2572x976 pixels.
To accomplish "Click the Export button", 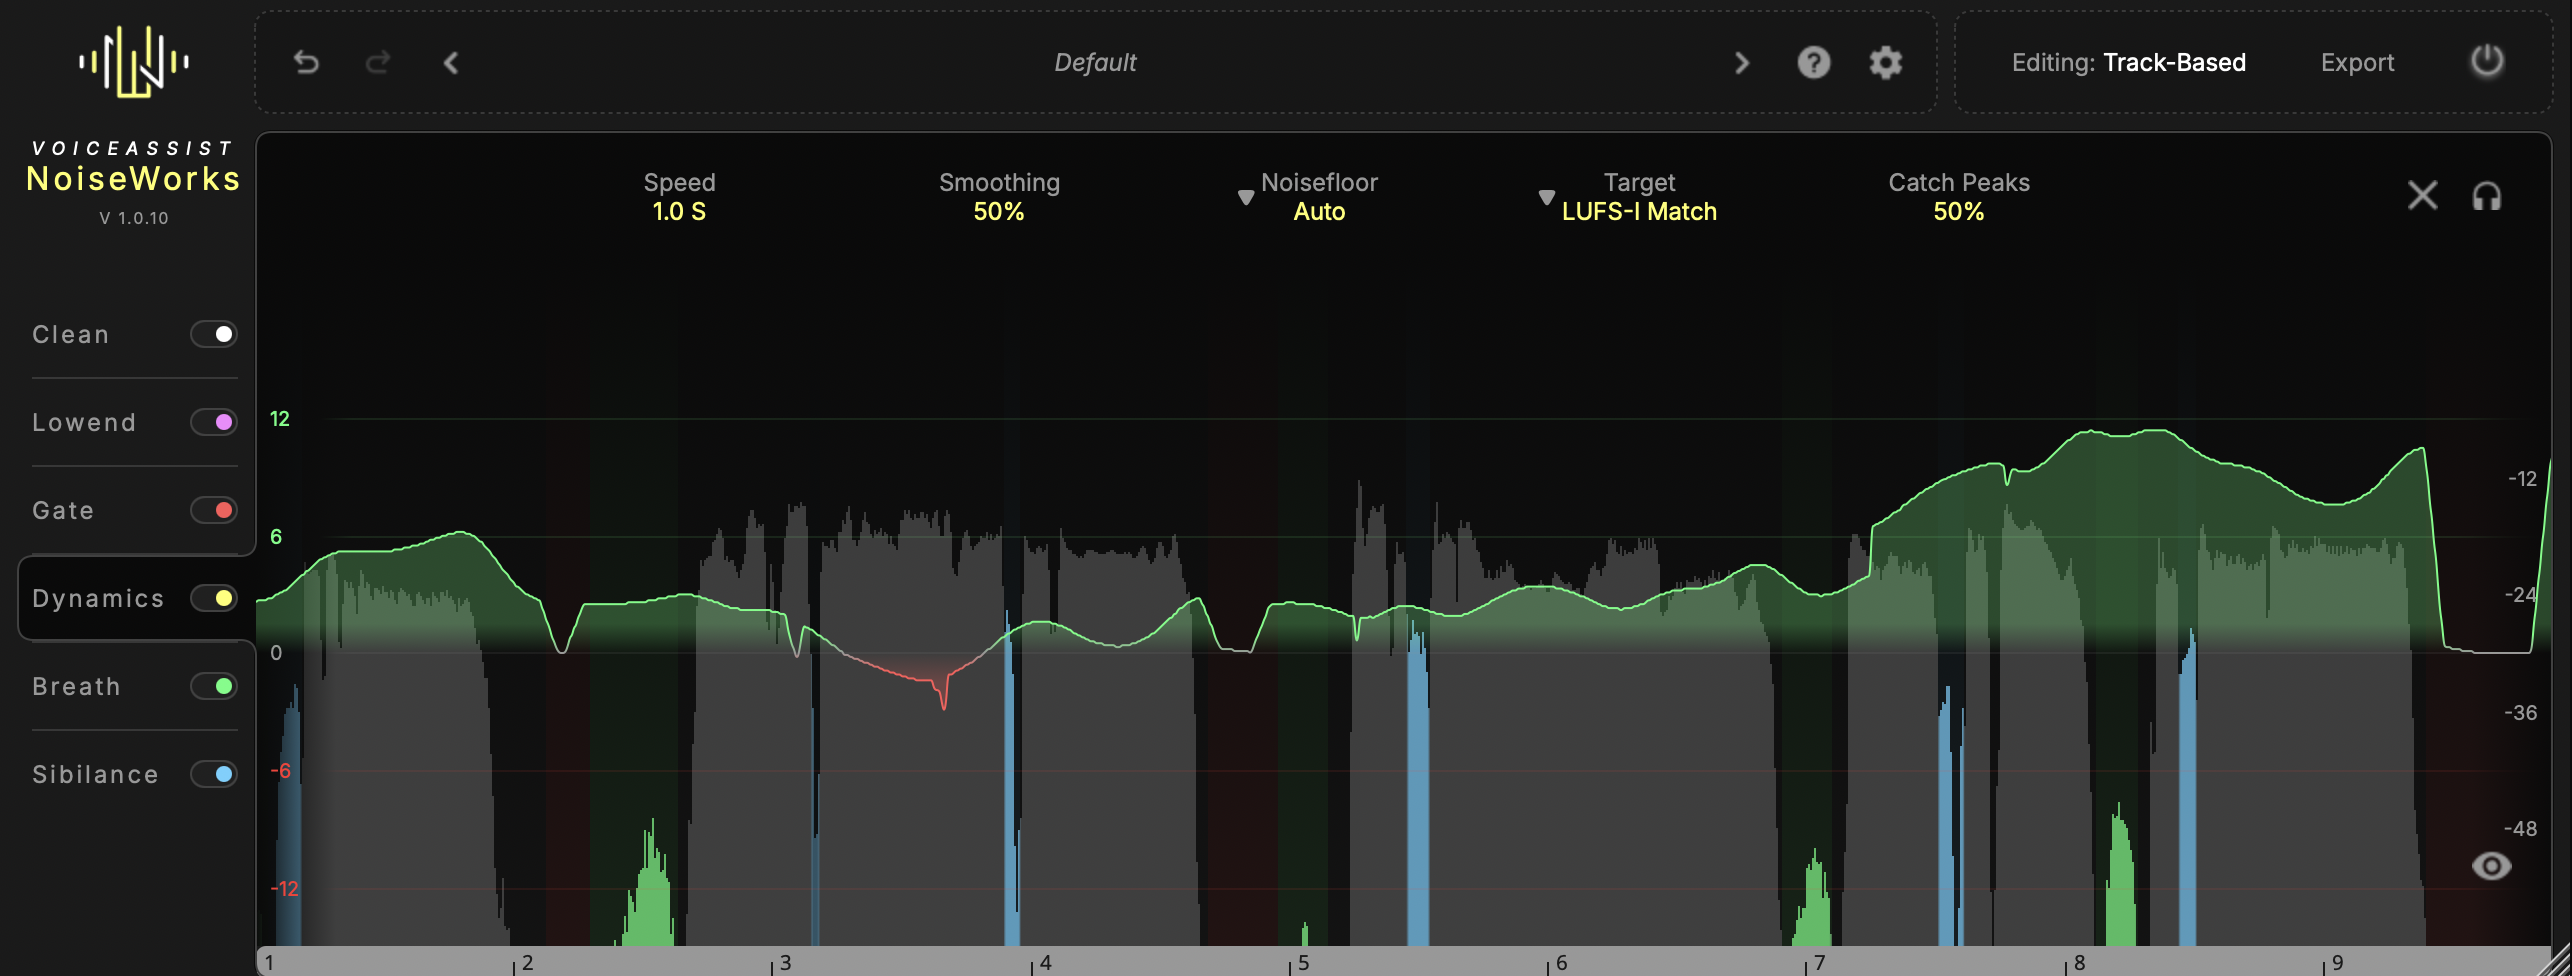I will (2357, 63).
